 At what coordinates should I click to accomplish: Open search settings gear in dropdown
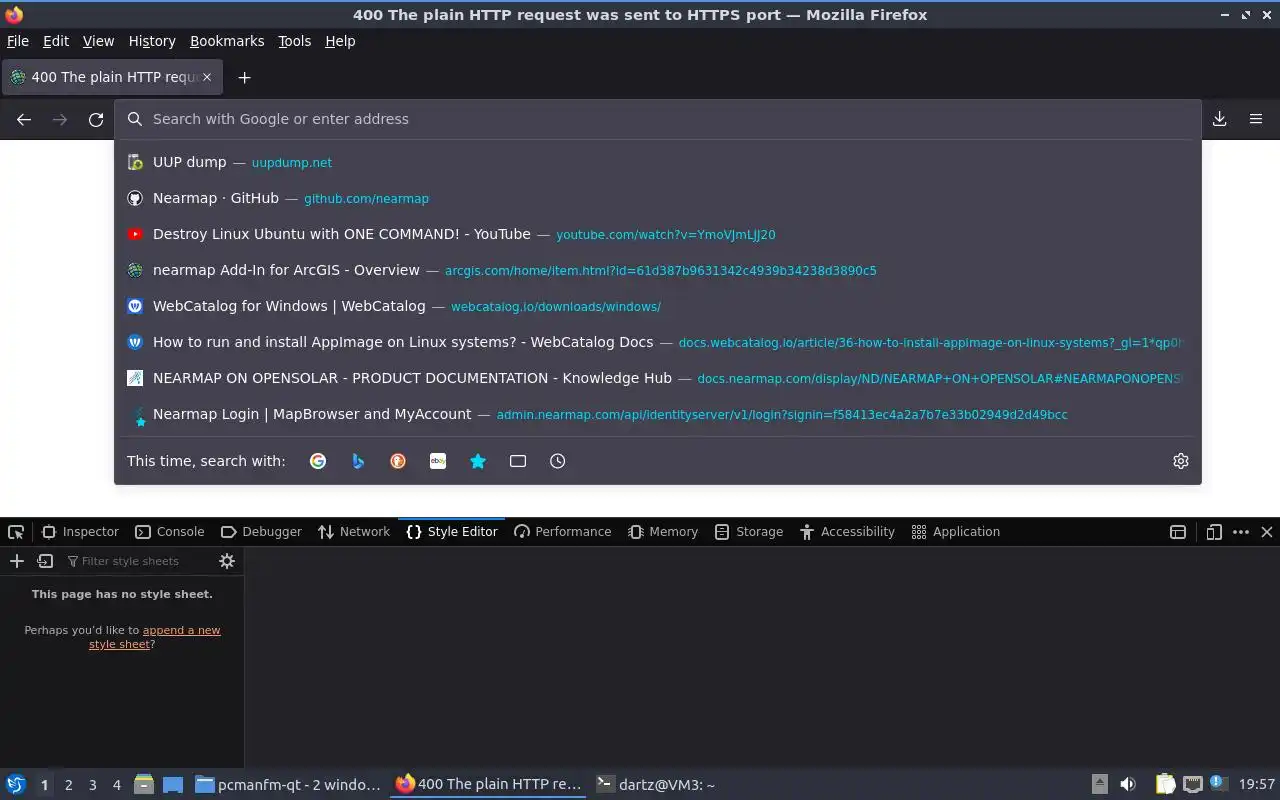click(1181, 461)
